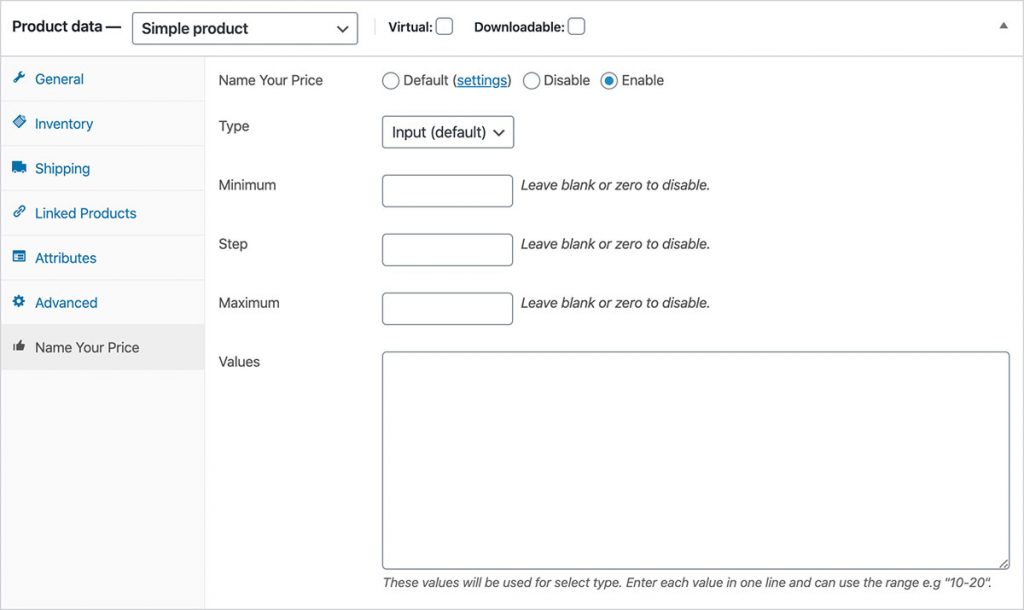The height and width of the screenshot is (610, 1024).
Task: Select the Default radio option
Action: pyautogui.click(x=391, y=80)
